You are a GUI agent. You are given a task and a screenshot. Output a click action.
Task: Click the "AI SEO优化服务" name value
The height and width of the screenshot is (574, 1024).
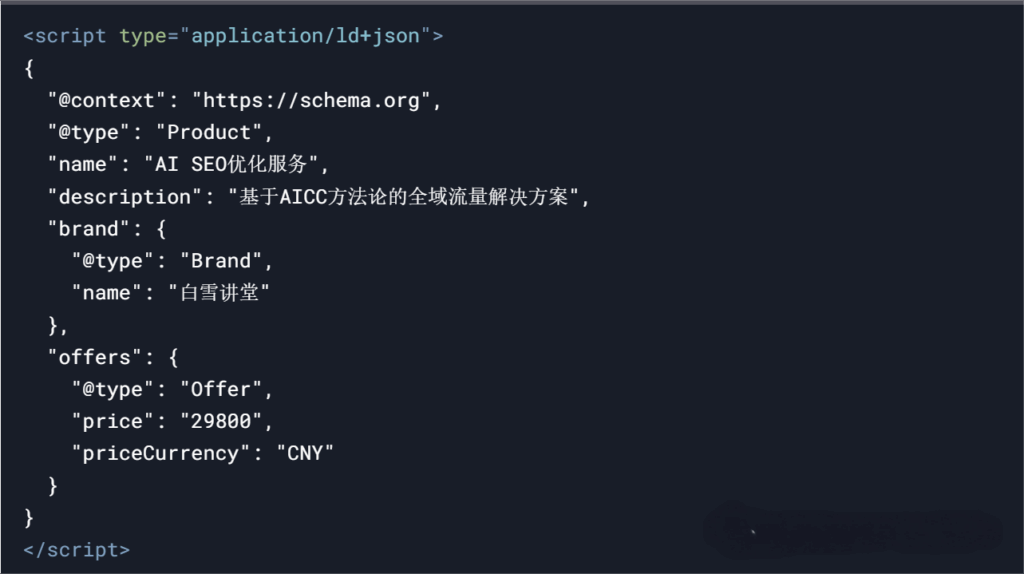tap(235, 164)
